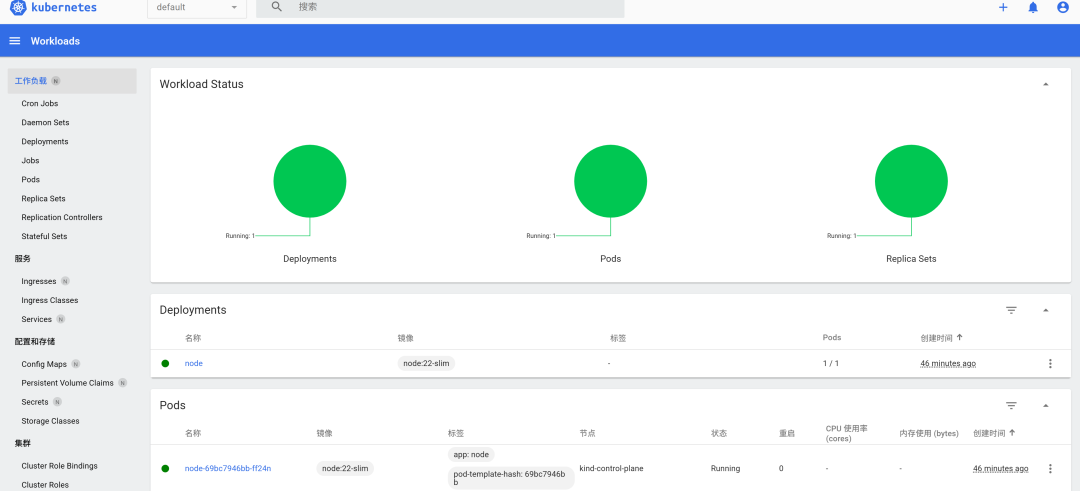Open pod node-69bc7946bb-ff24n link
Screen dimensions: 1080x491
(227, 468)
